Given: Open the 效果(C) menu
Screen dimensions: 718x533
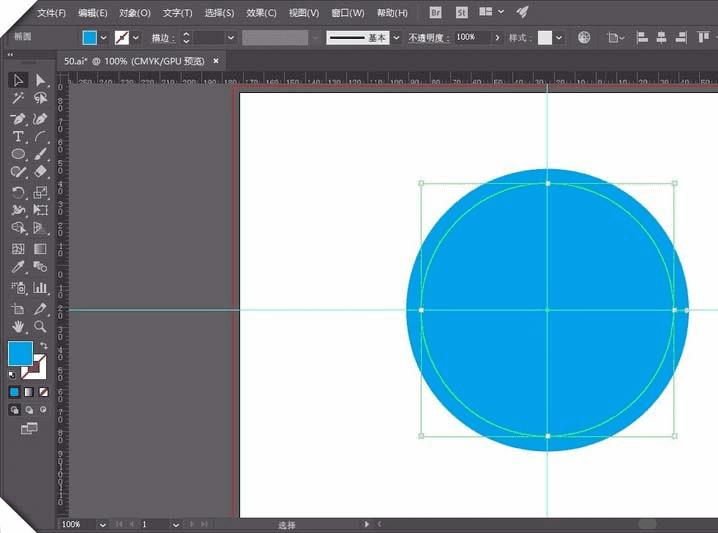Looking at the screenshot, I should pos(262,13).
